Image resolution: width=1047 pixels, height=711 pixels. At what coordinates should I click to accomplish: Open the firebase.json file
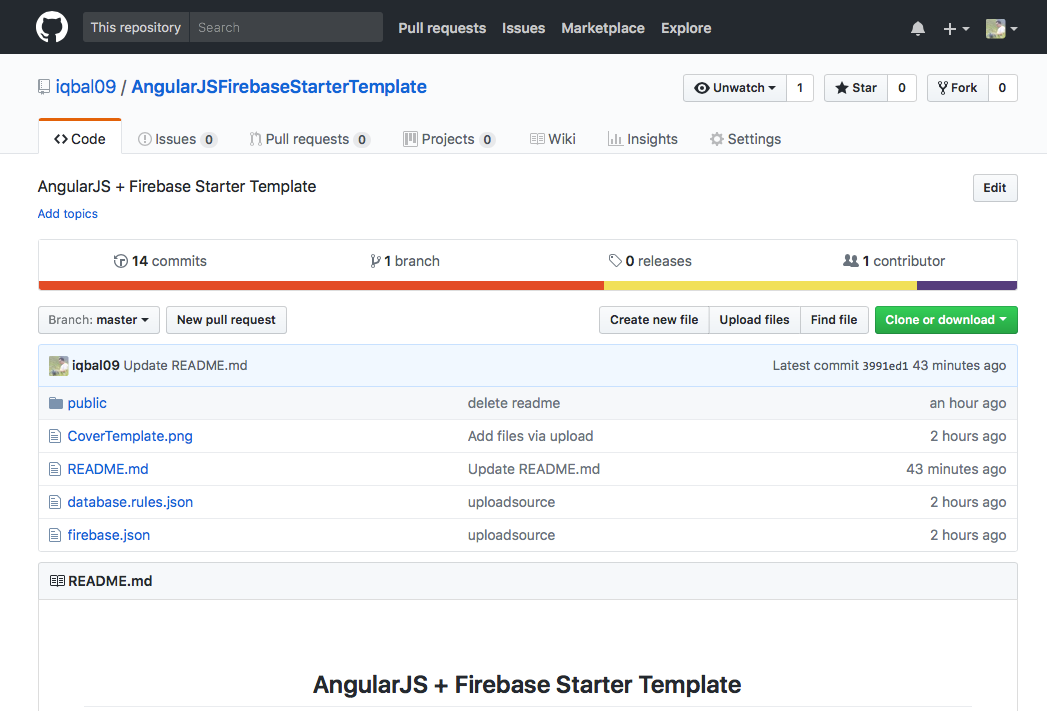[109, 535]
